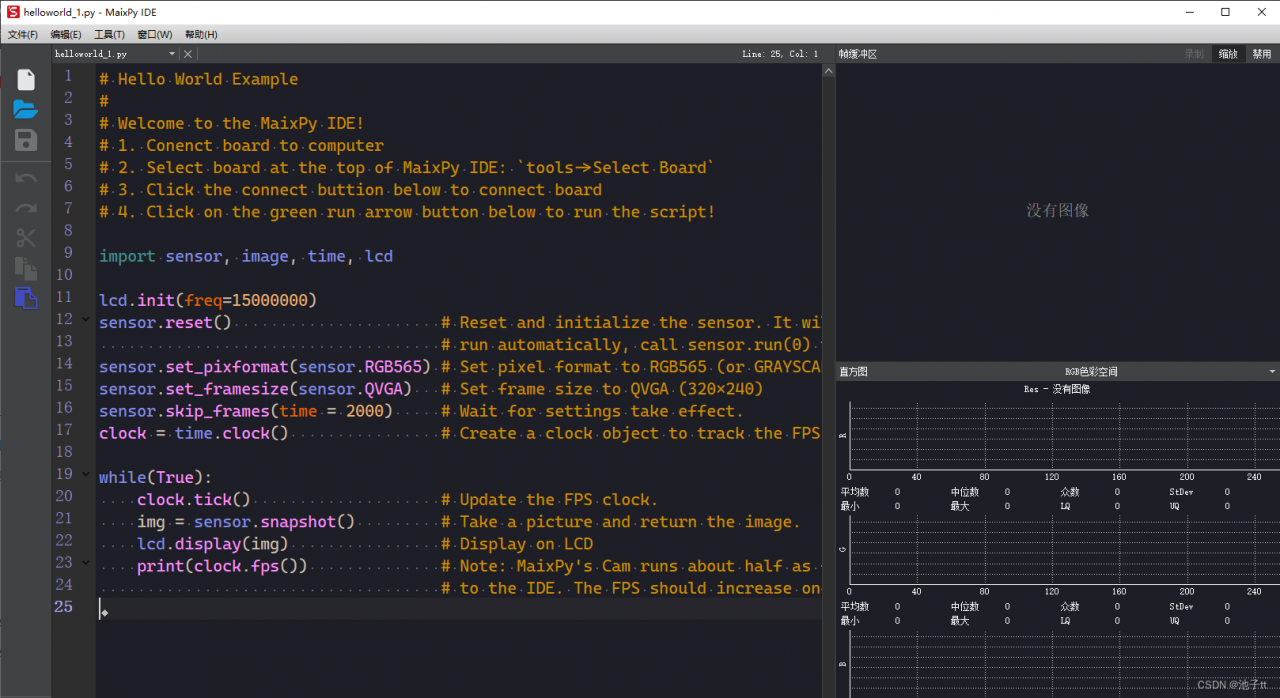This screenshot has width=1280, height=698.
Task: Click 'sensor.skip_frames(time = 2000)' code
Action: 246,411
